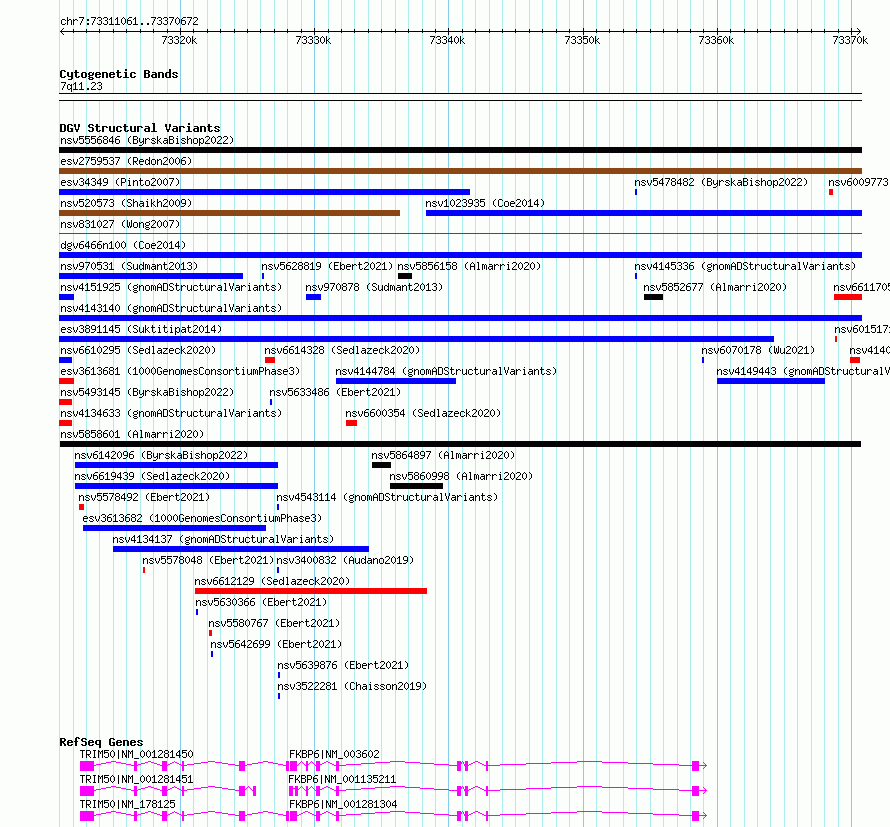Click the nsv6600354 (Sedlazeck2020) label
Screen dimensions: 890x827
tap(423, 413)
